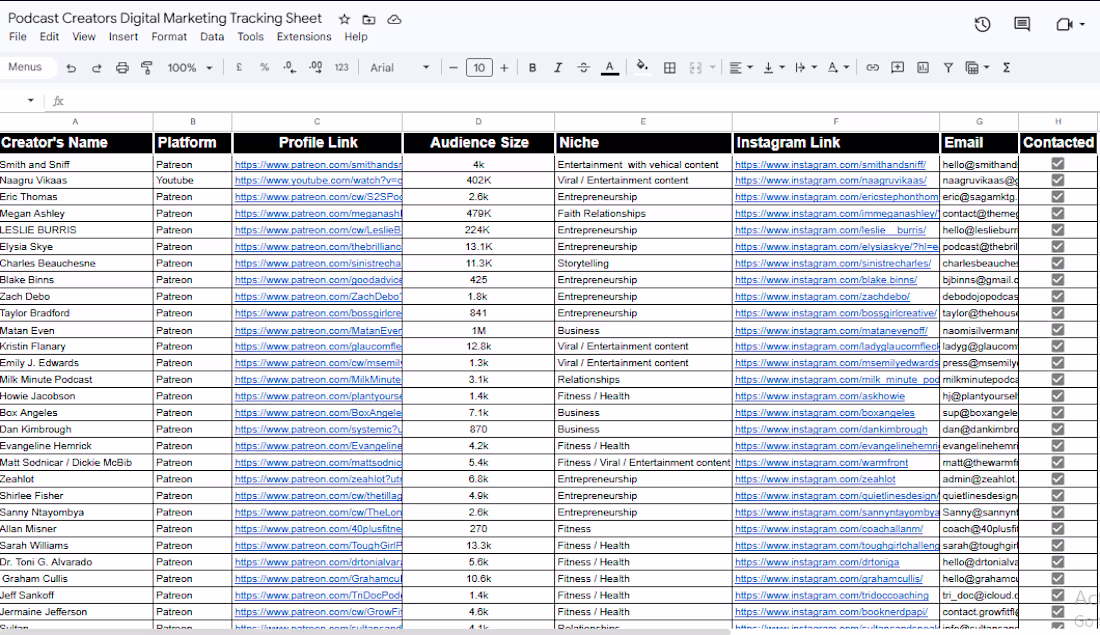The width and height of the screenshot is (1100, 635).
Task: Star the document title
Action: tap(344, 20)
